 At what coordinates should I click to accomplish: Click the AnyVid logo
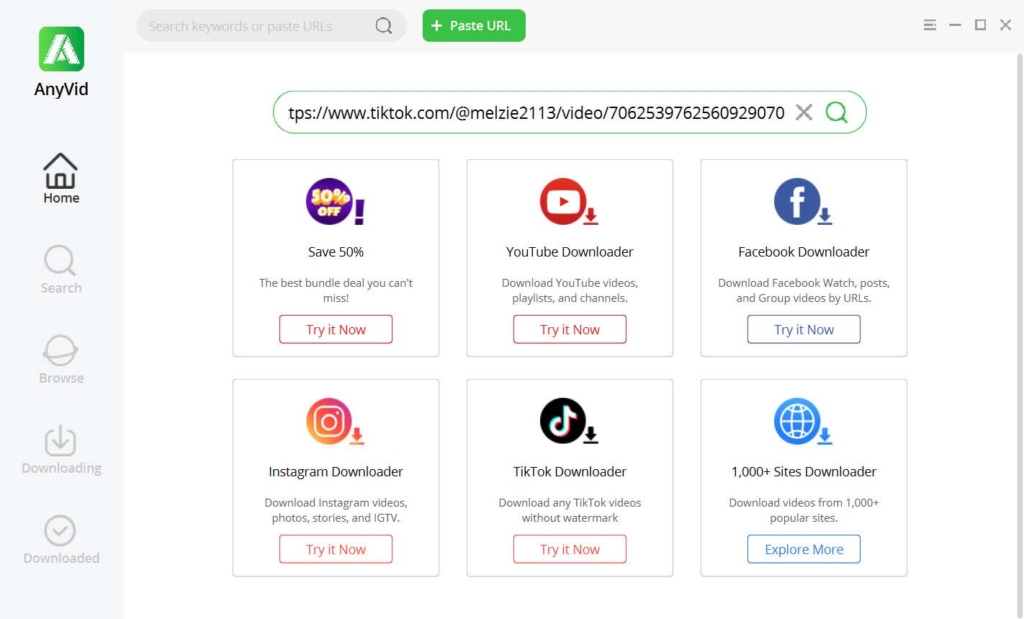coord(60,48)
